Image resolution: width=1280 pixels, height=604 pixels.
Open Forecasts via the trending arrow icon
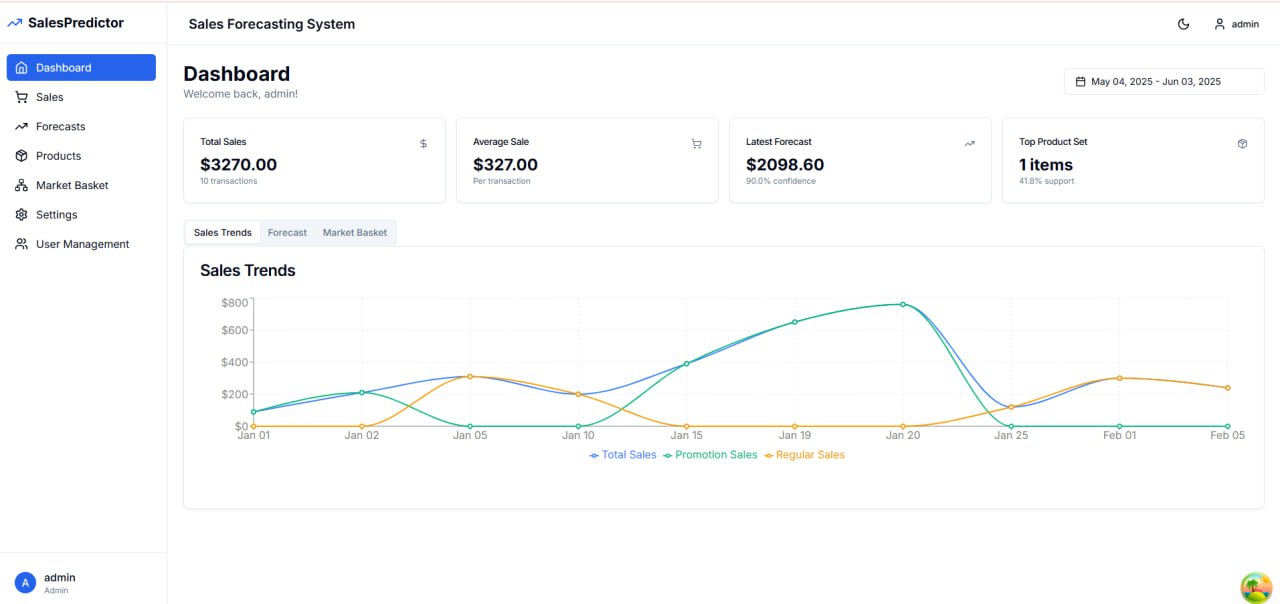tap(21, 126)
